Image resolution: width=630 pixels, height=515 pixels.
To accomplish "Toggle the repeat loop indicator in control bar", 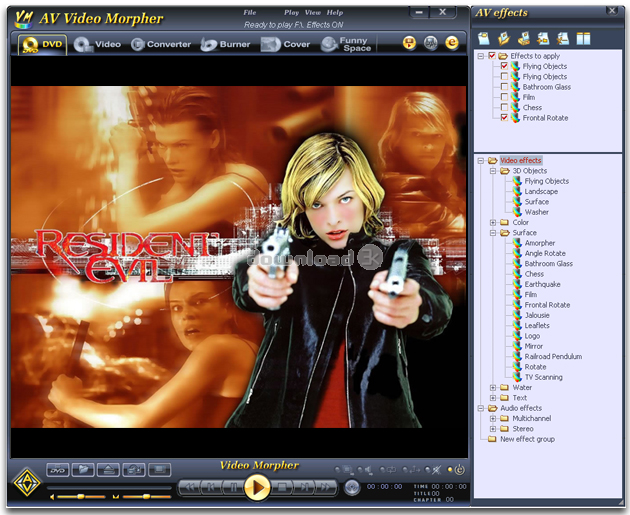I will [x=388, y=470].
